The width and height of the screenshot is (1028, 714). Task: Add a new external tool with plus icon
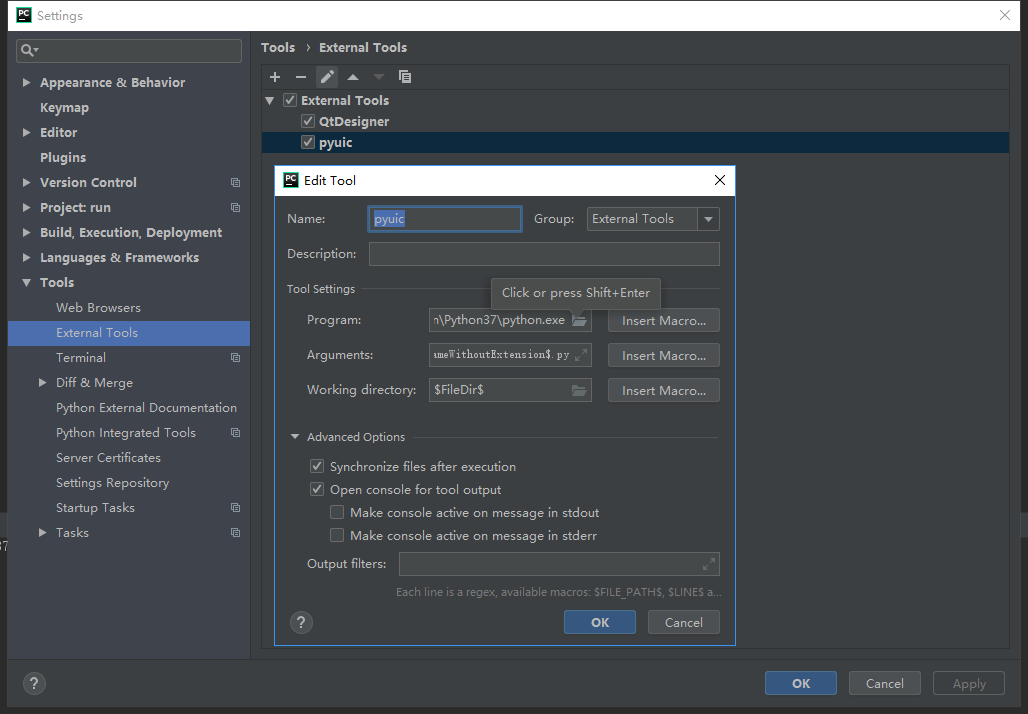(x=275, y=77)
